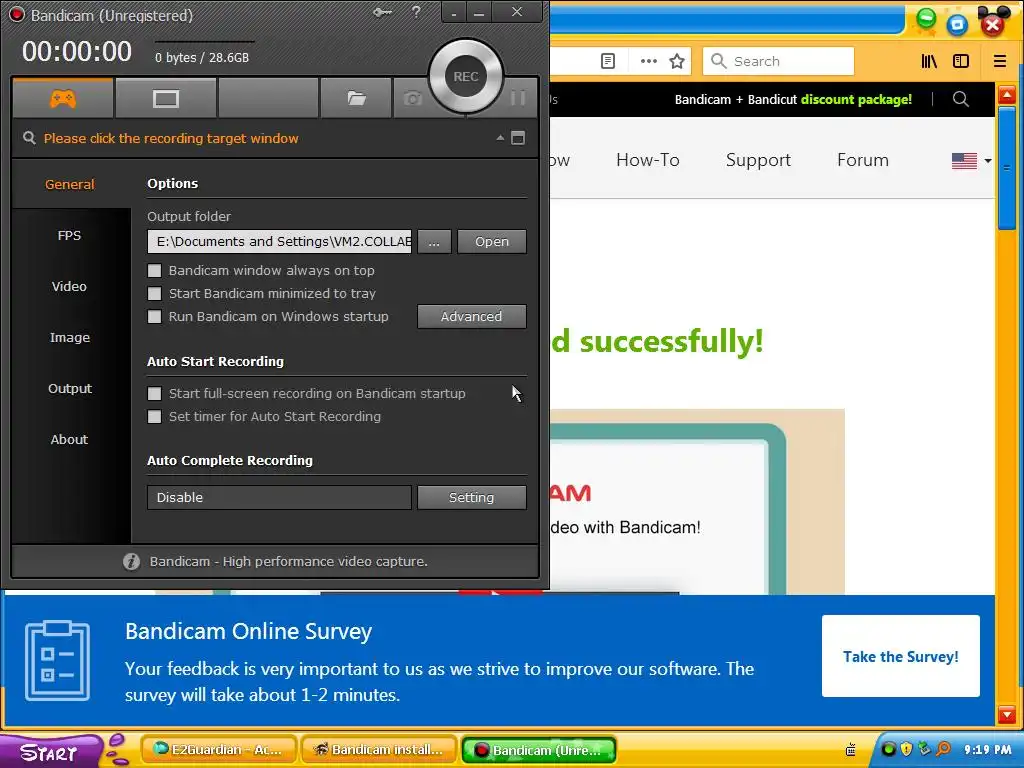Open the About tab

[69, 439]
